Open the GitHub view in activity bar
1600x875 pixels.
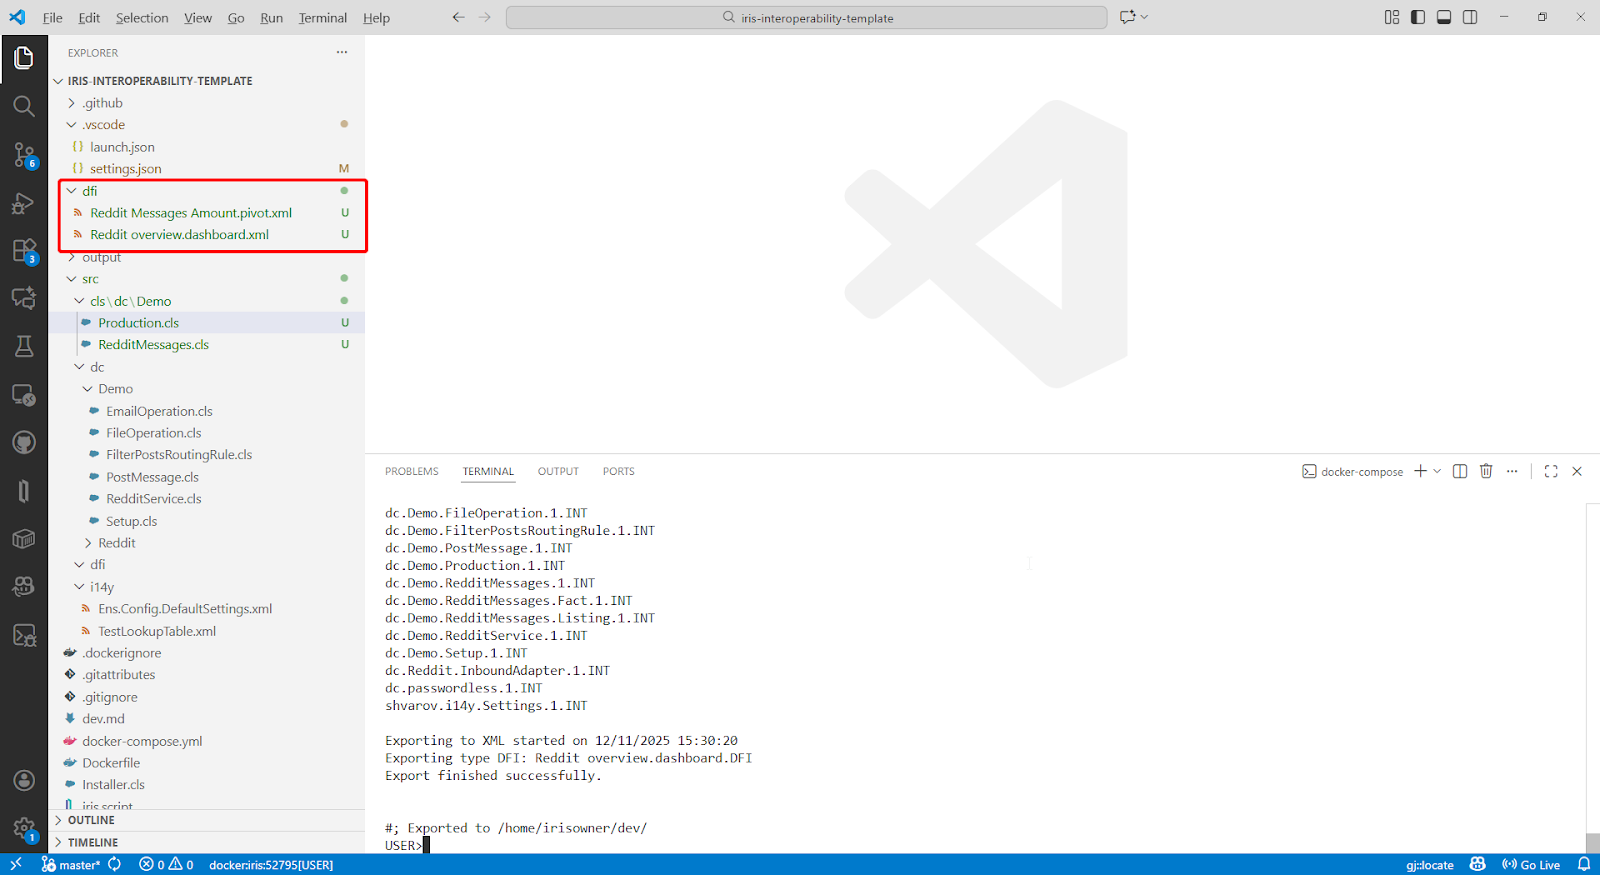tap(24, 442)
